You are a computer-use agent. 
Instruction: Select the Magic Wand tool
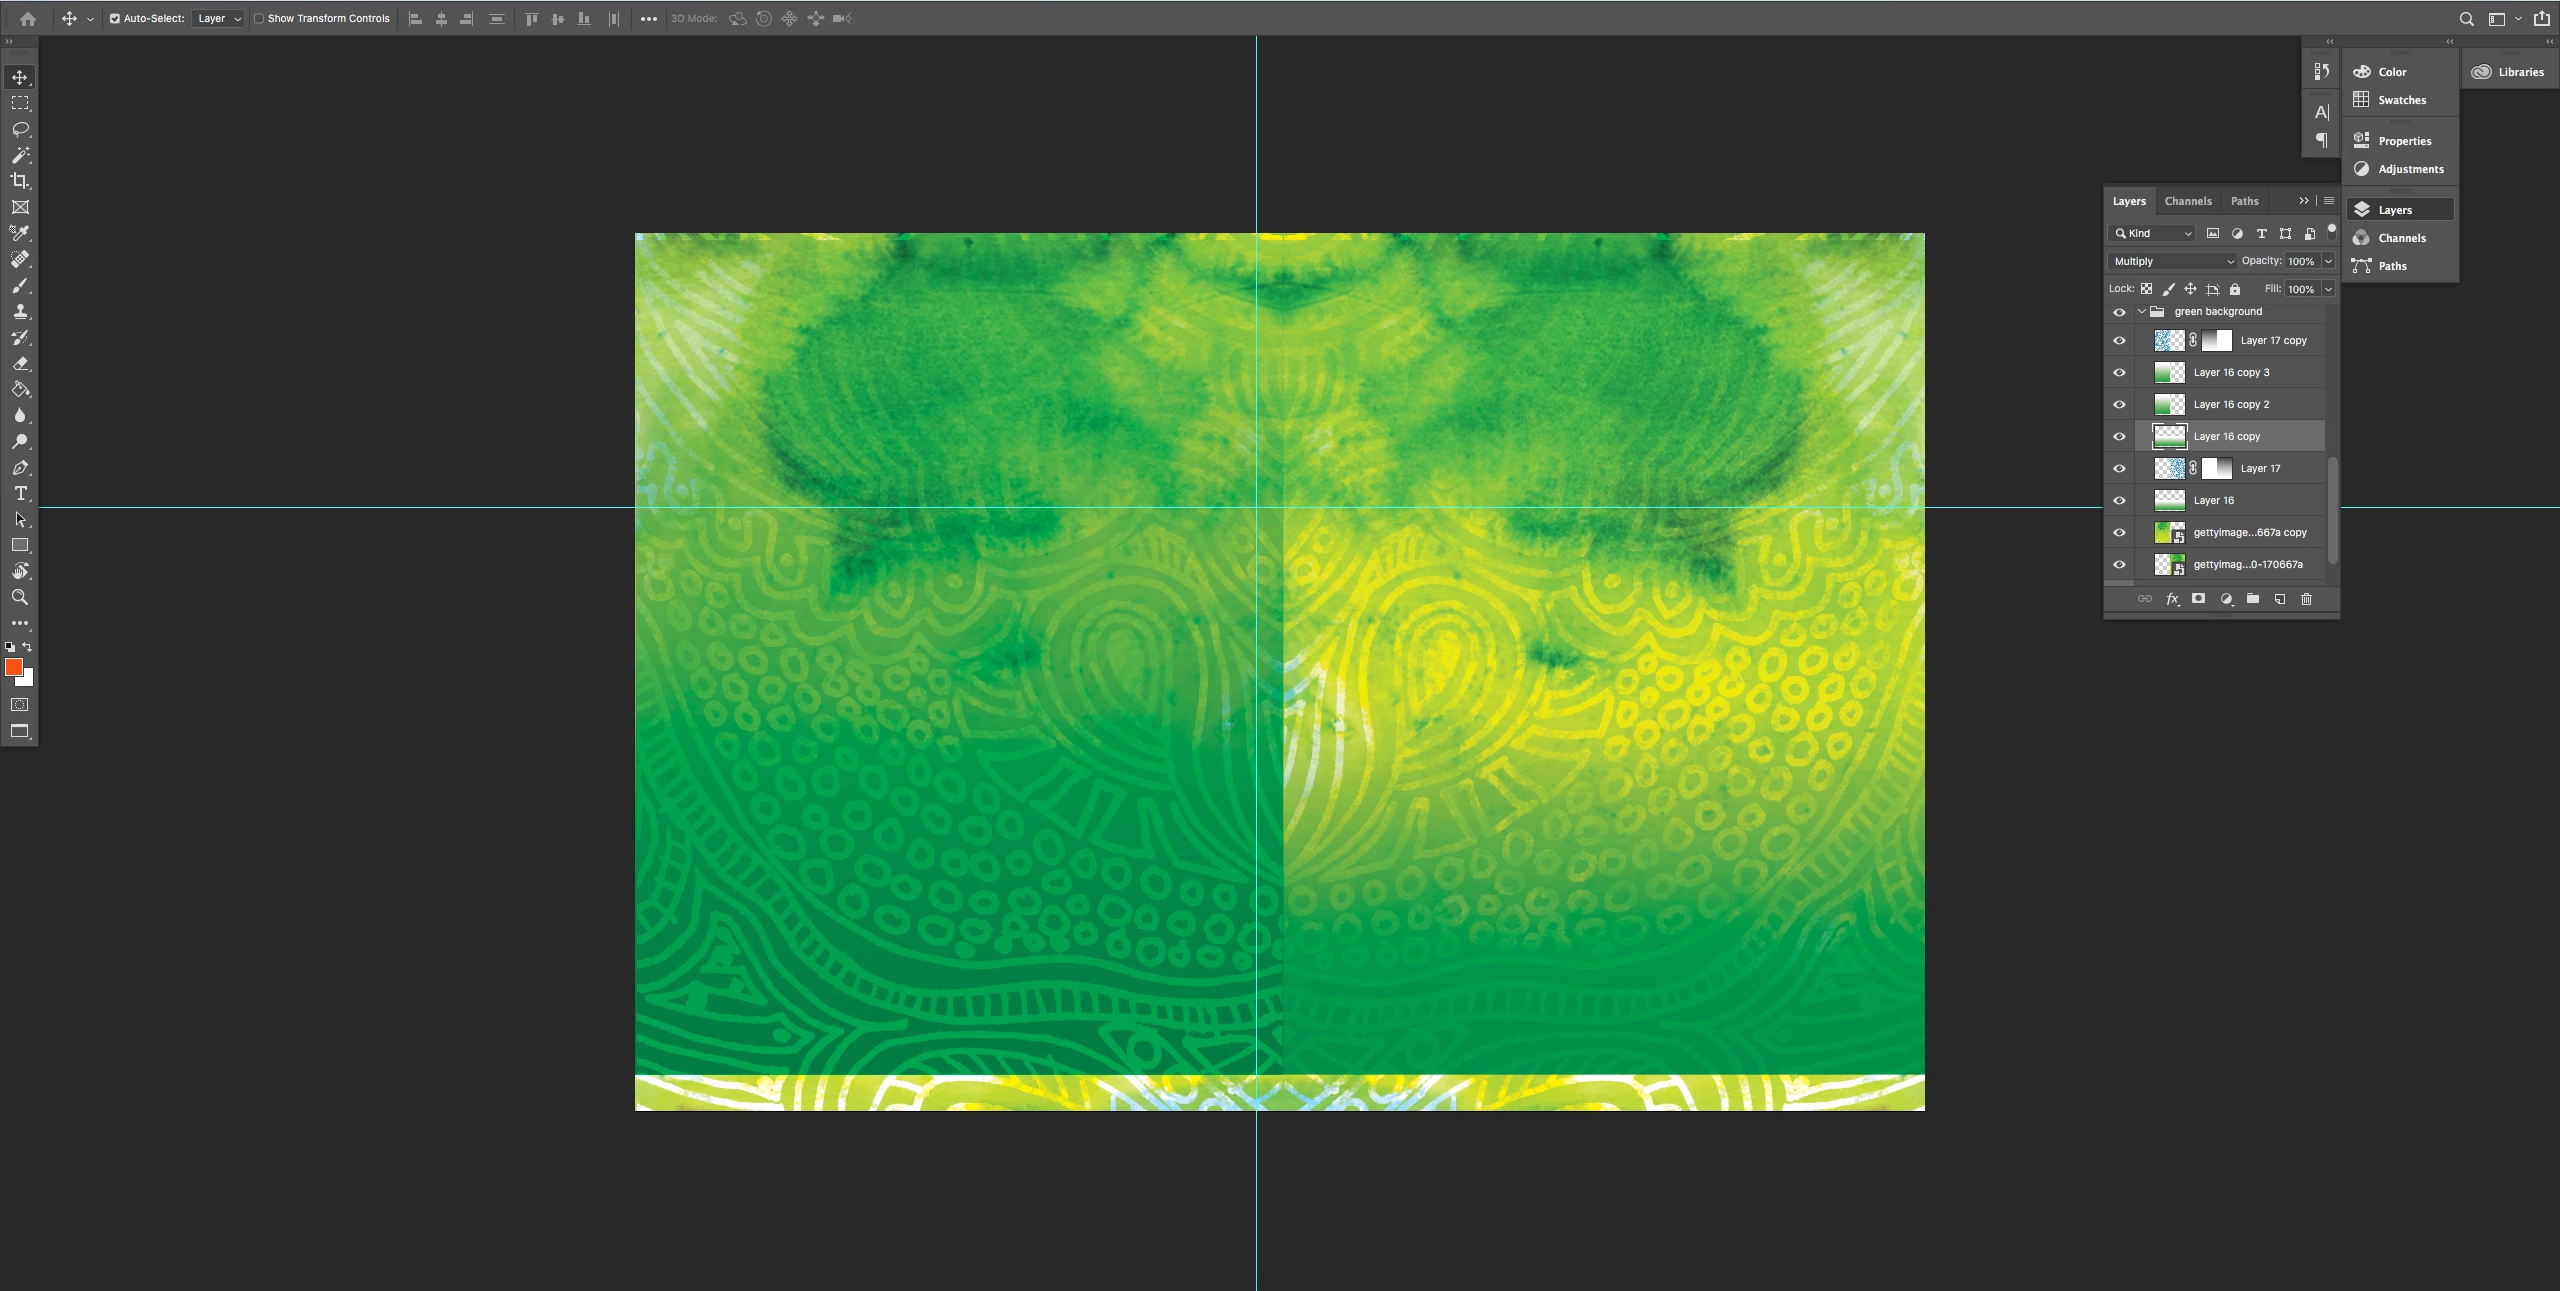pyautogui.click(x=20, y=155)
